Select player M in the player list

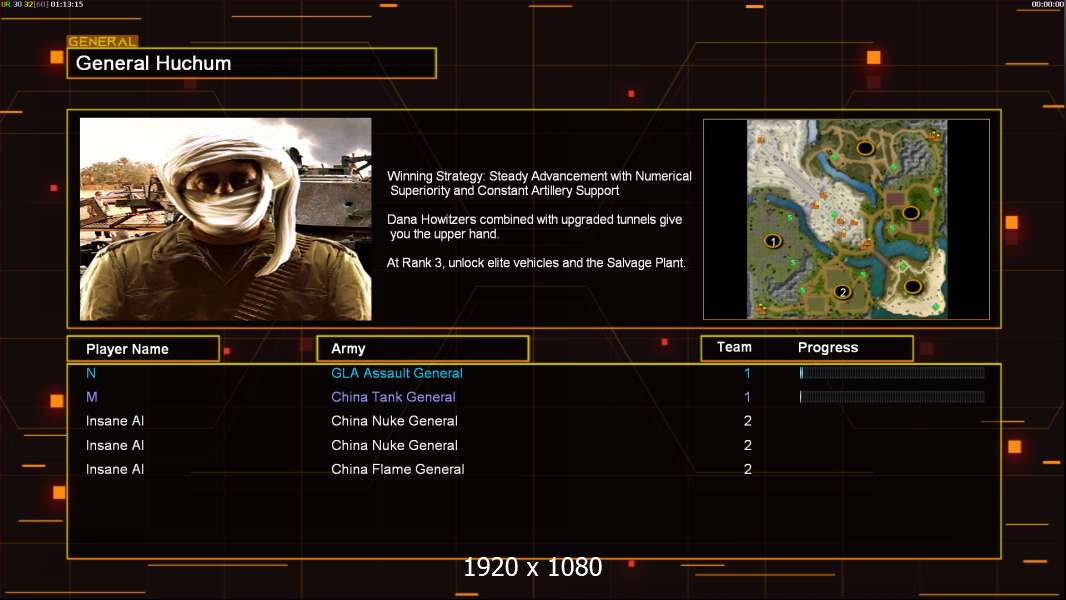tap(92, 397)
